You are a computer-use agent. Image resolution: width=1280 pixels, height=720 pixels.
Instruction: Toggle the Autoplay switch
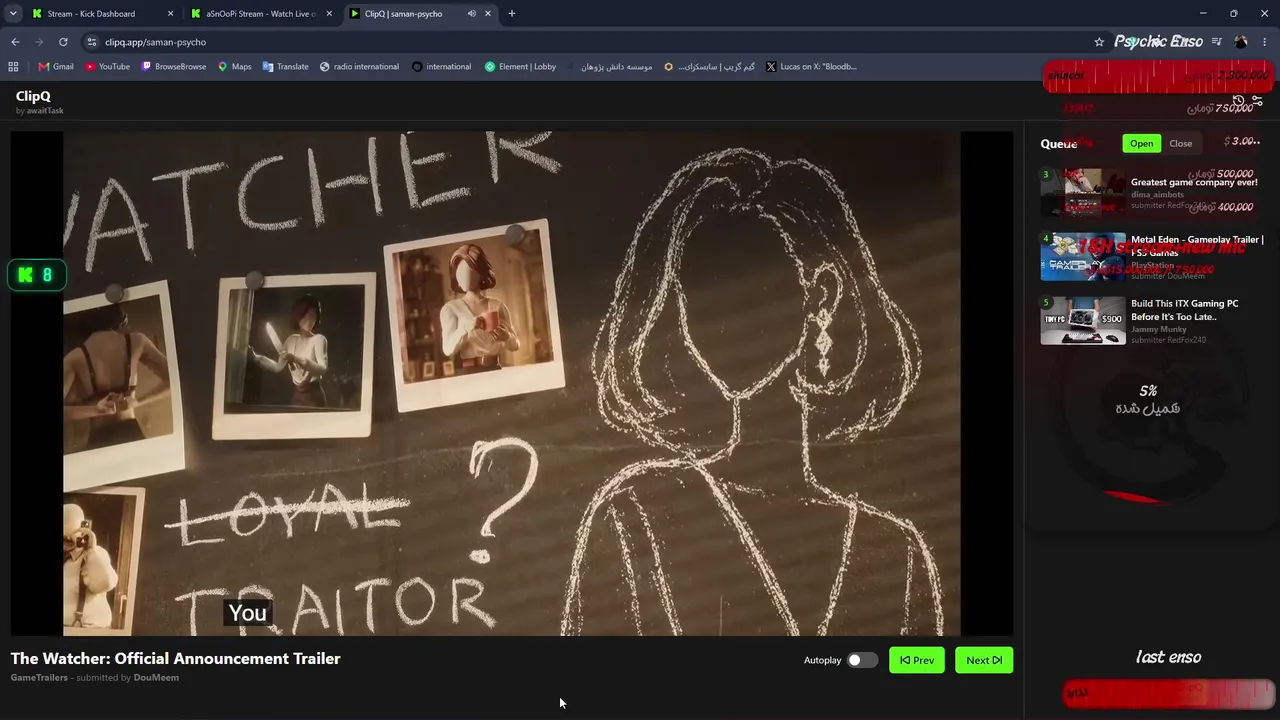[x=862, y=660]
